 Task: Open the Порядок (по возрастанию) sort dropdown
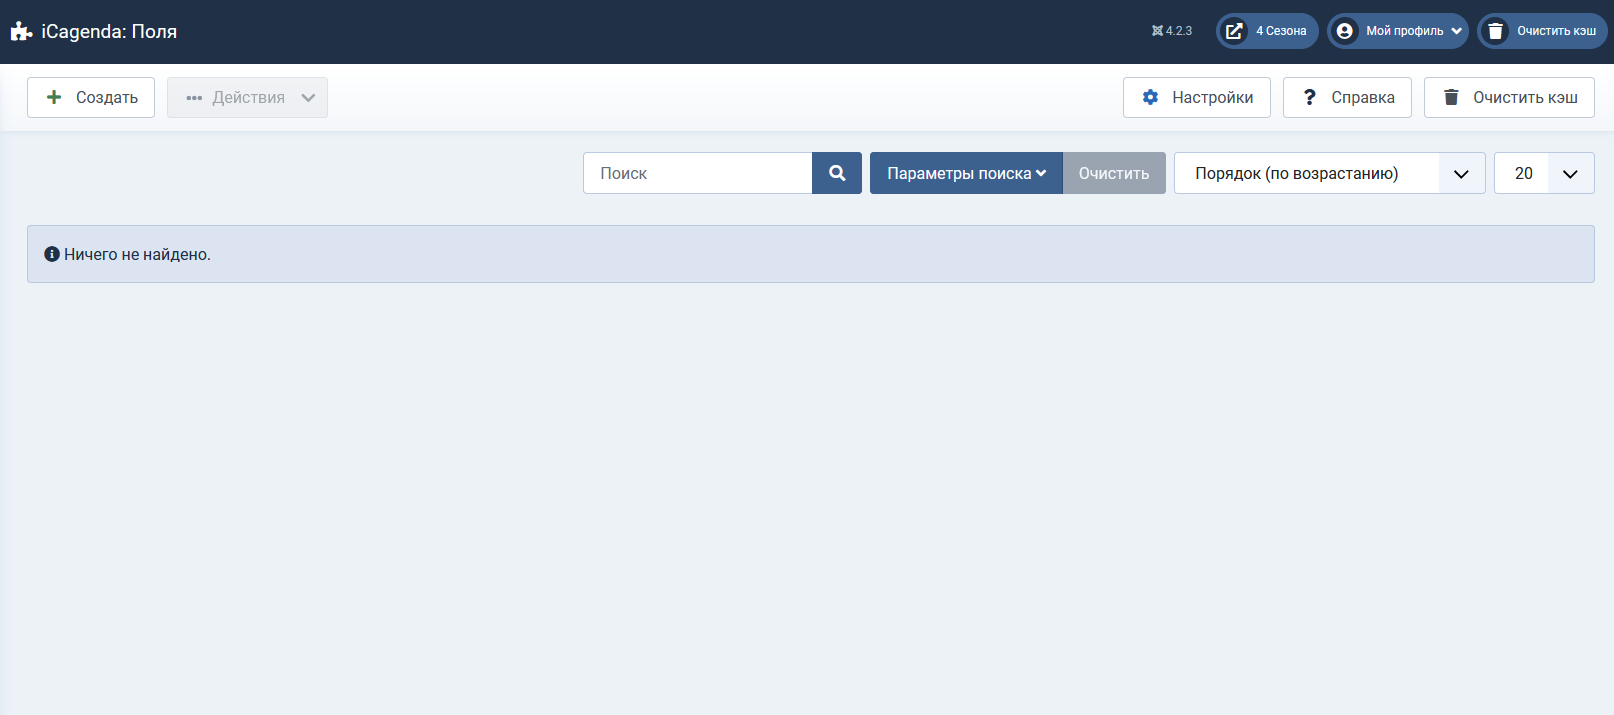pyautogui.click(x=1328, y=173)
